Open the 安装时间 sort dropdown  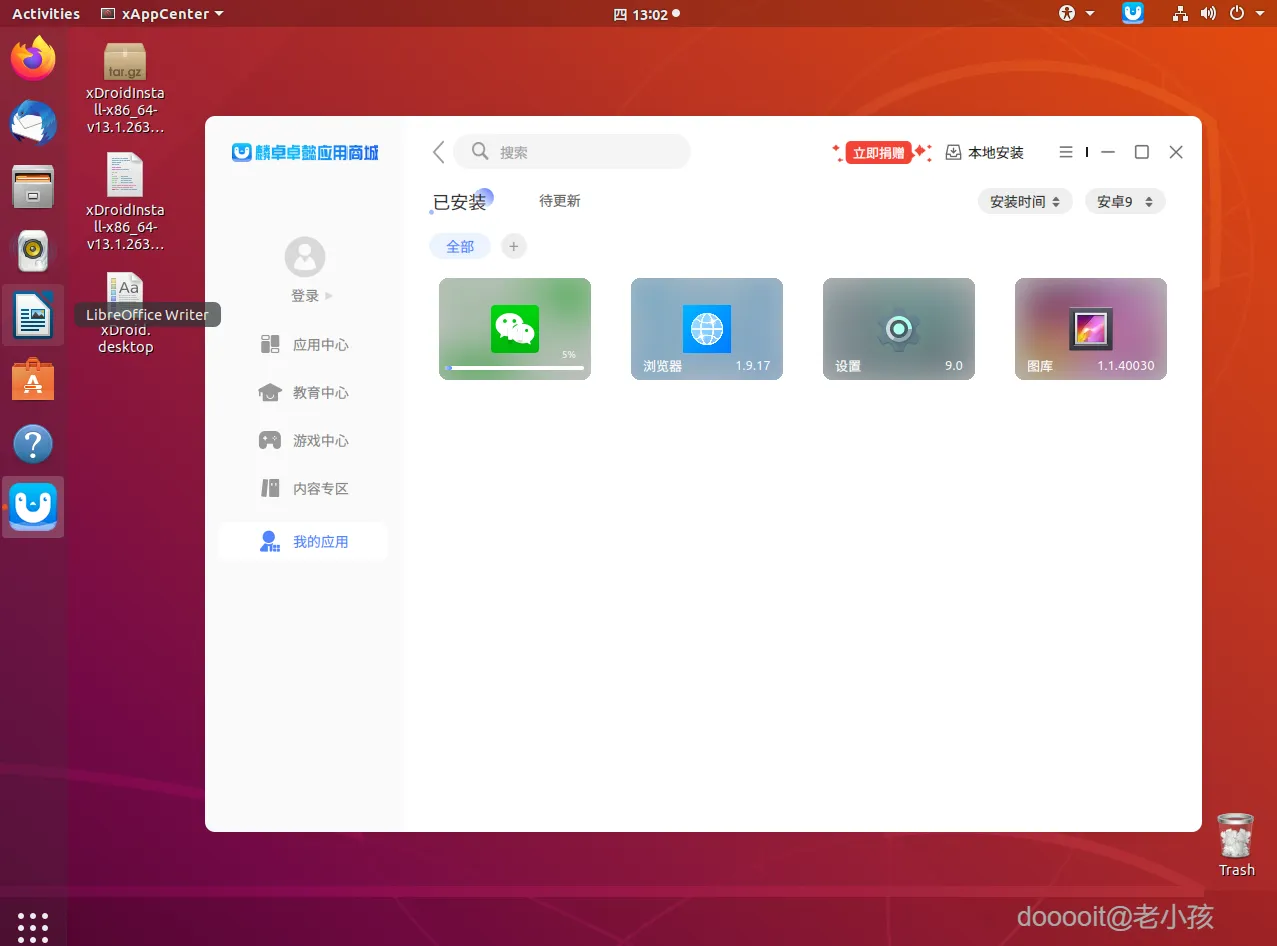click(x=1025, y=201)
